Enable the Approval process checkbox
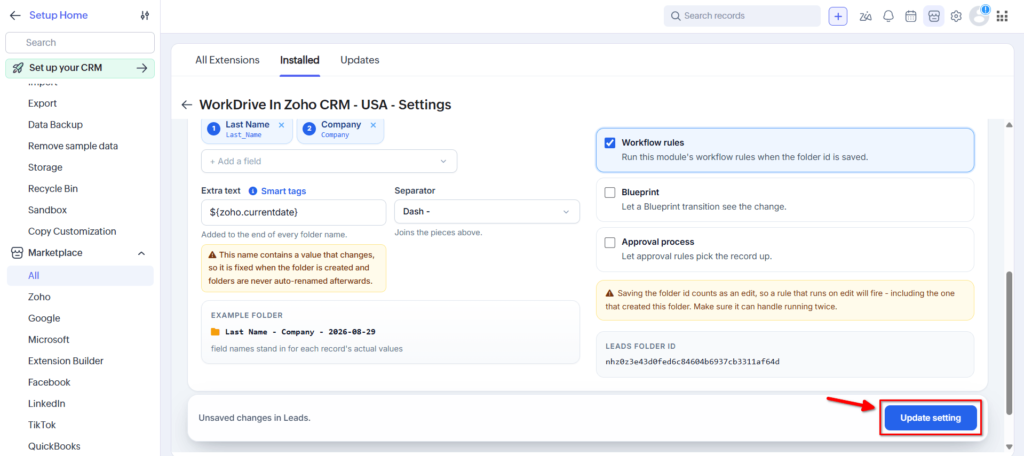Image resolution: width=1024 pixels, height=456 pixels. (x=610, y=242)
